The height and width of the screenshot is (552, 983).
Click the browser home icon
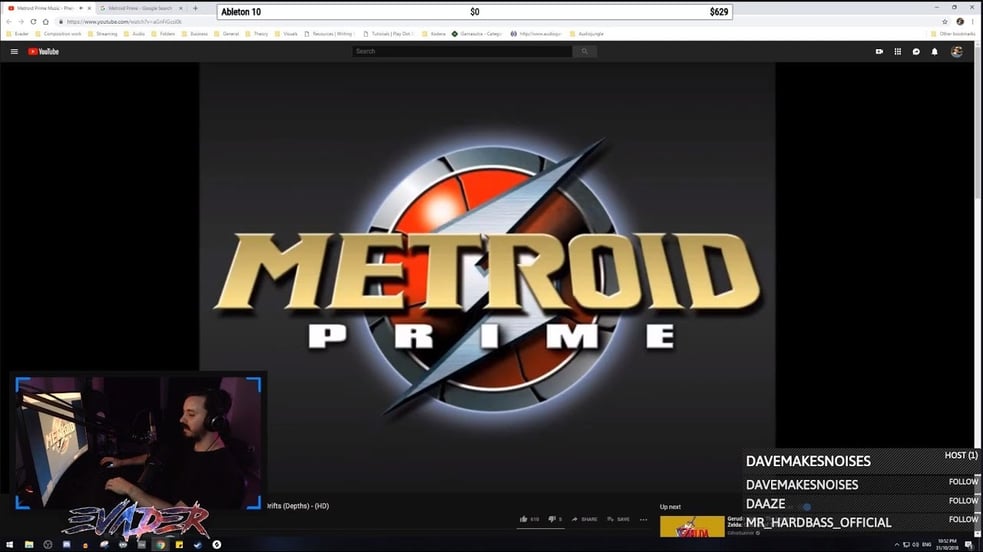pyautogui.click(x=46, y=21)
